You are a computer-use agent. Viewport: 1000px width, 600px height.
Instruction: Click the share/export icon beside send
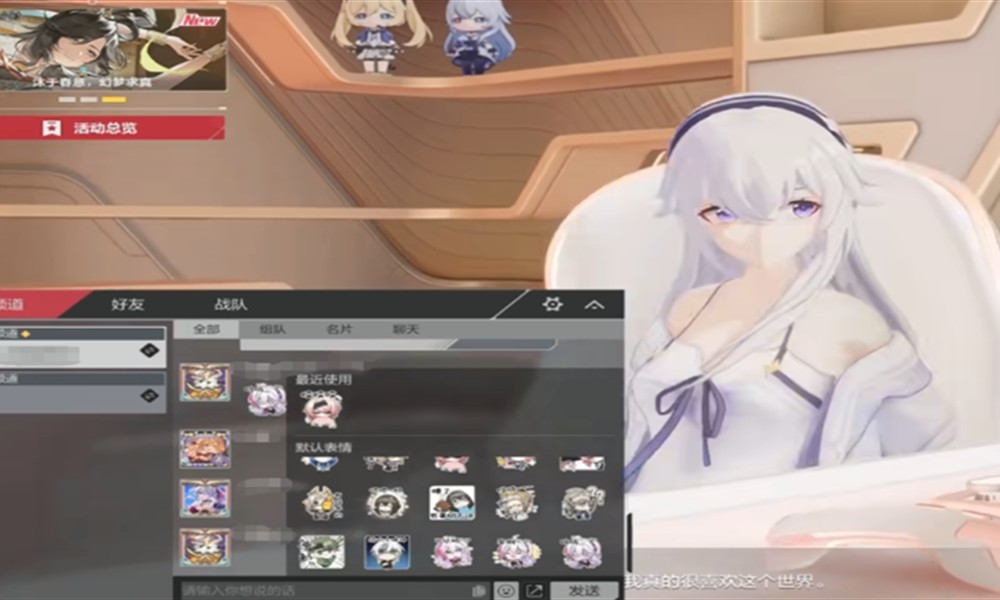click(534, 590)
